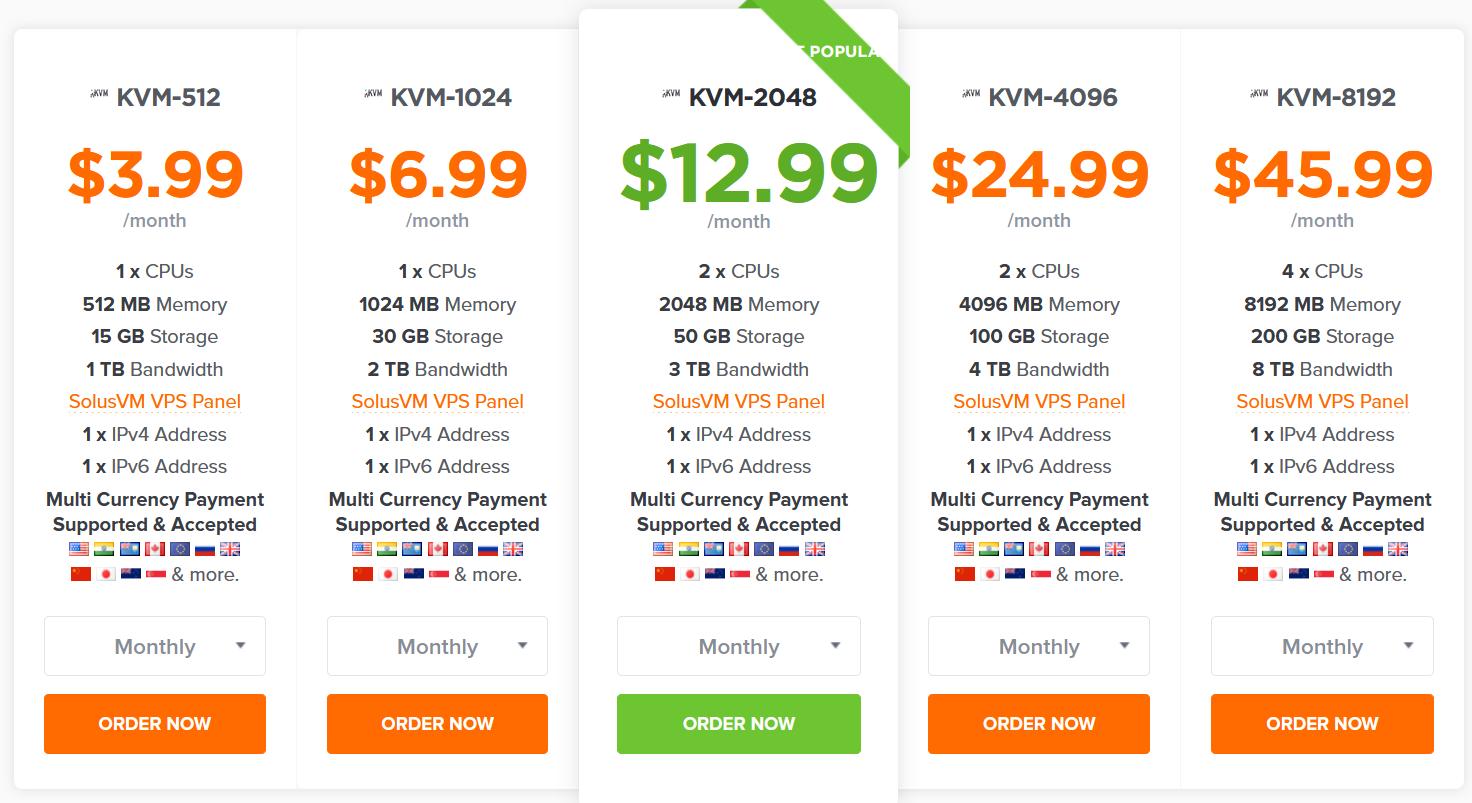Open the Monthly dropdown under KVM-4096
The width and height of the screenshot is (1472, 803).
[x=1039, y=646]
